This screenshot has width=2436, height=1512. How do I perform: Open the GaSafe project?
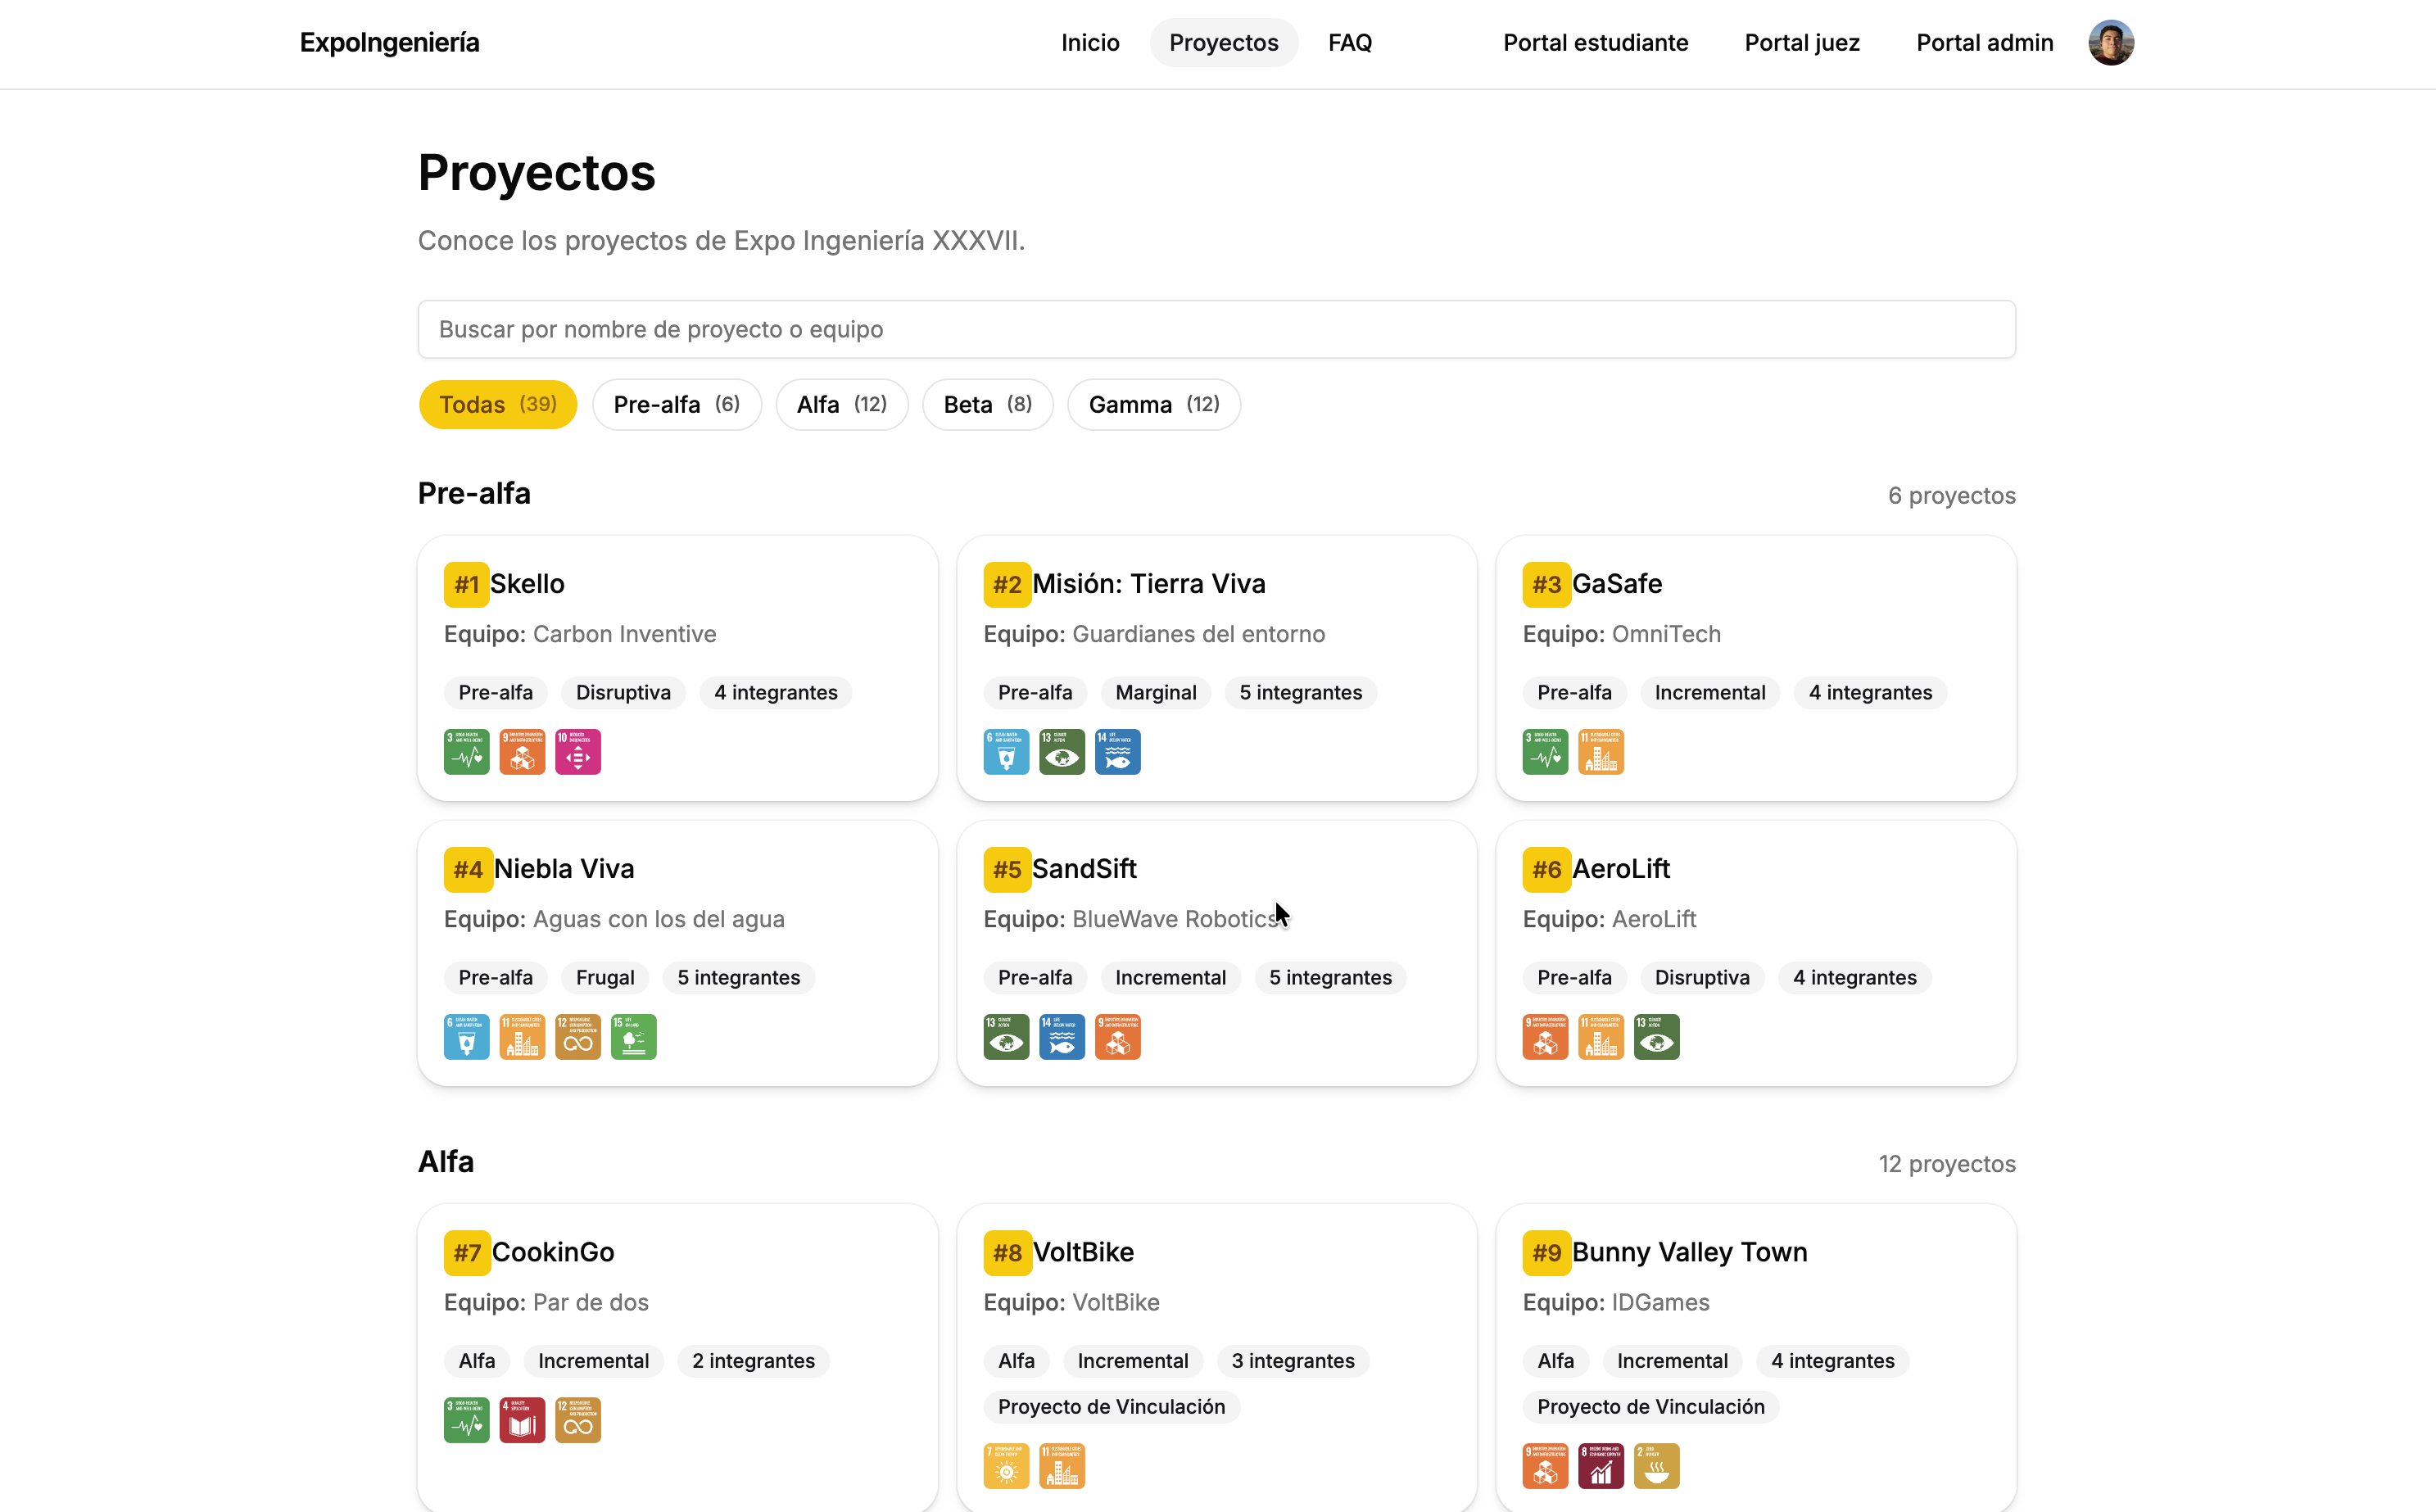[x=1617, y=584]
